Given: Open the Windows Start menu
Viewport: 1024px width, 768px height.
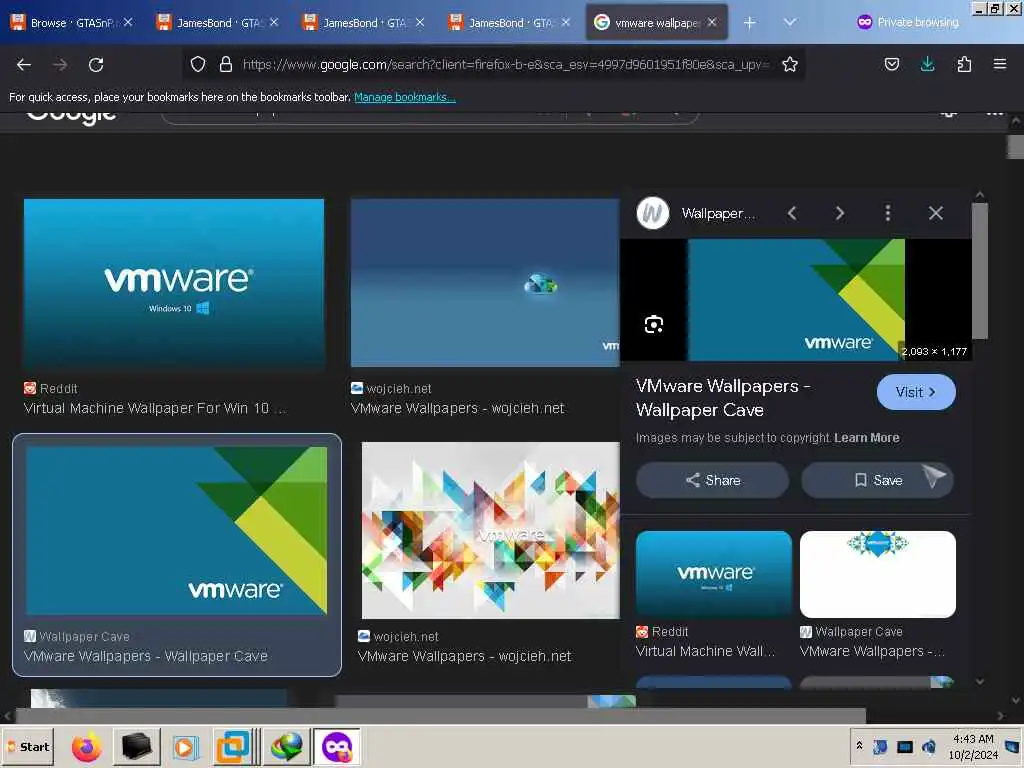Looking at the screenshot, I should 28,746.
